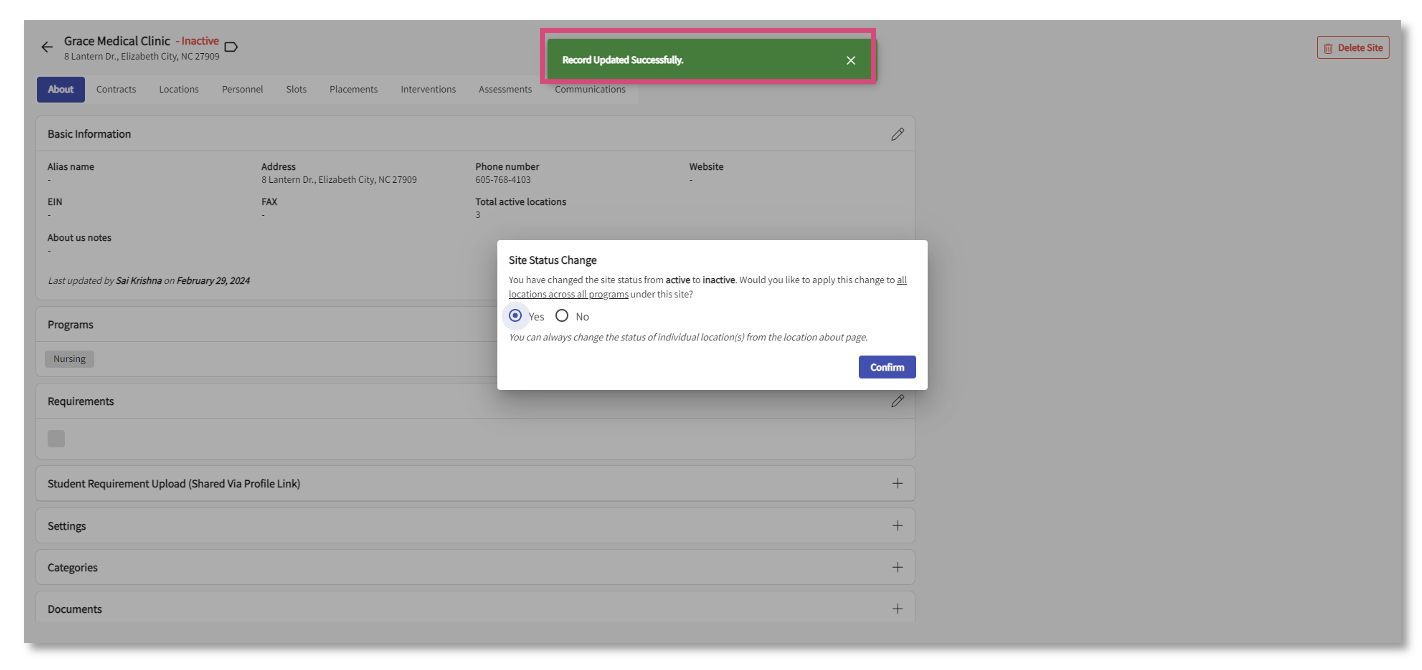Click the trash icon in Delete Site

(x=1328, y=48)
